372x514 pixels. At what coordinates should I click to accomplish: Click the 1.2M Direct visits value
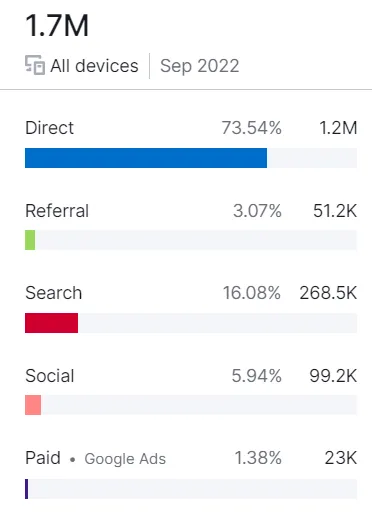pyautogui.click(x=338, y=128)
